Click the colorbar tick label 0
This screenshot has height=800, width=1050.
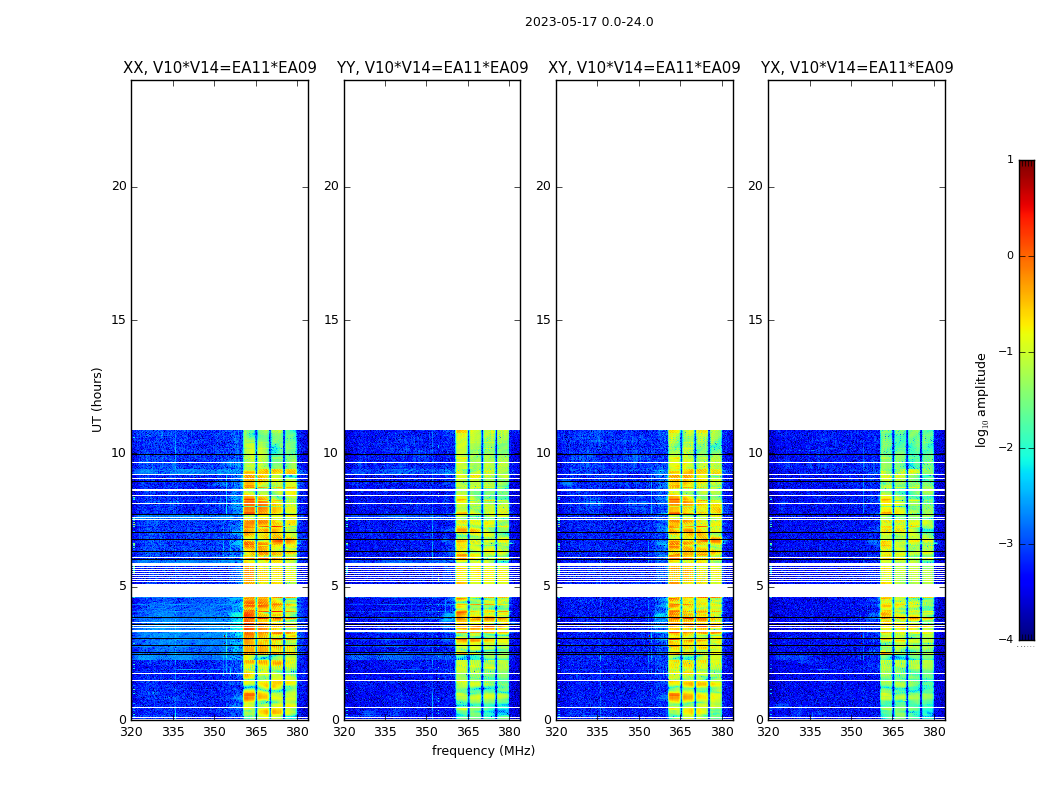[x=1009, y=256]
